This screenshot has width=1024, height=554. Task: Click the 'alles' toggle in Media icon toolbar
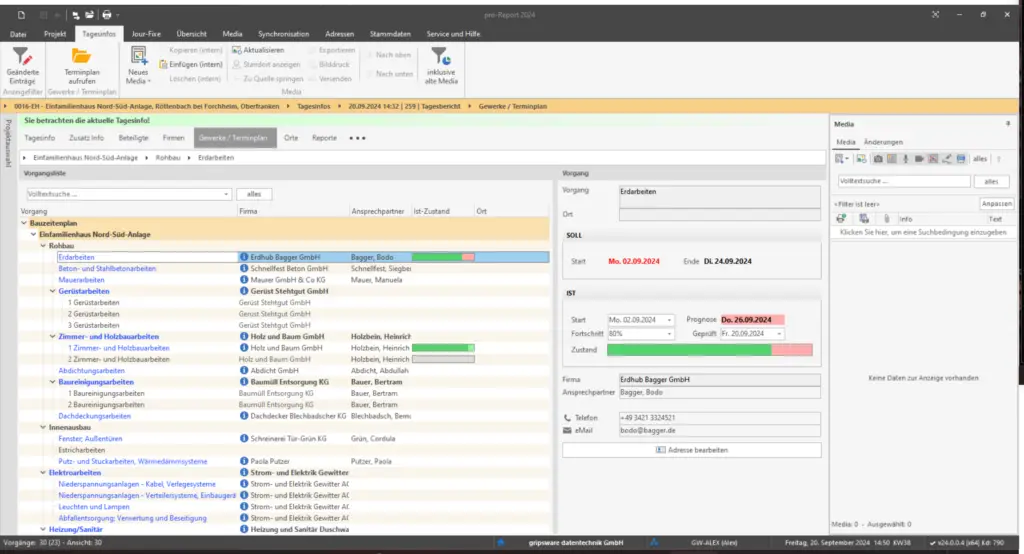980,159
